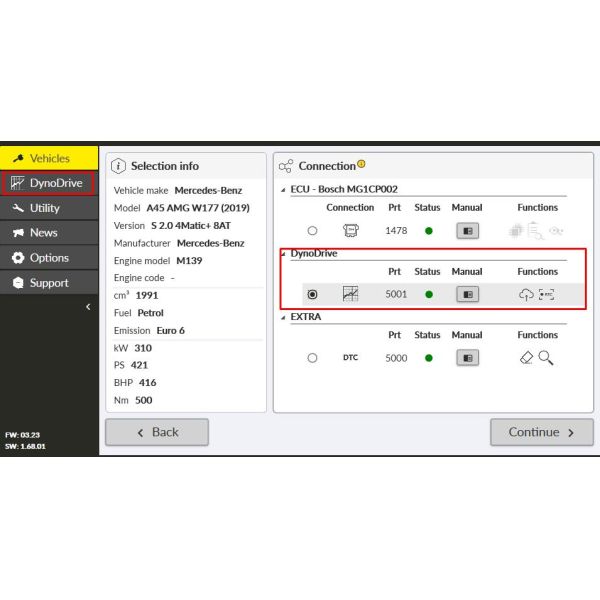This screenshot has height=600, width=600.
Task: Click the cloud upload function icon
Action: tap(526, 294)
